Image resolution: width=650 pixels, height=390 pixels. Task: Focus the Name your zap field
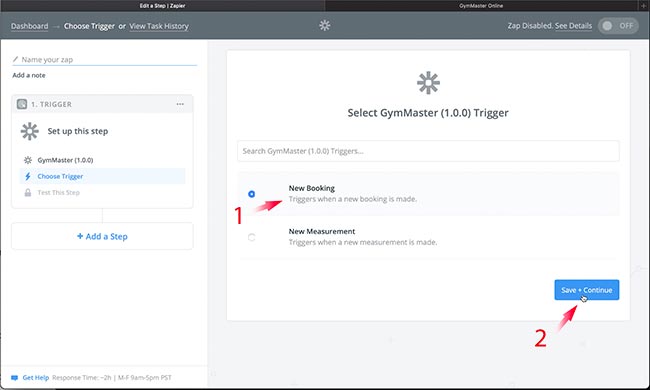click(x=104, y=59)
